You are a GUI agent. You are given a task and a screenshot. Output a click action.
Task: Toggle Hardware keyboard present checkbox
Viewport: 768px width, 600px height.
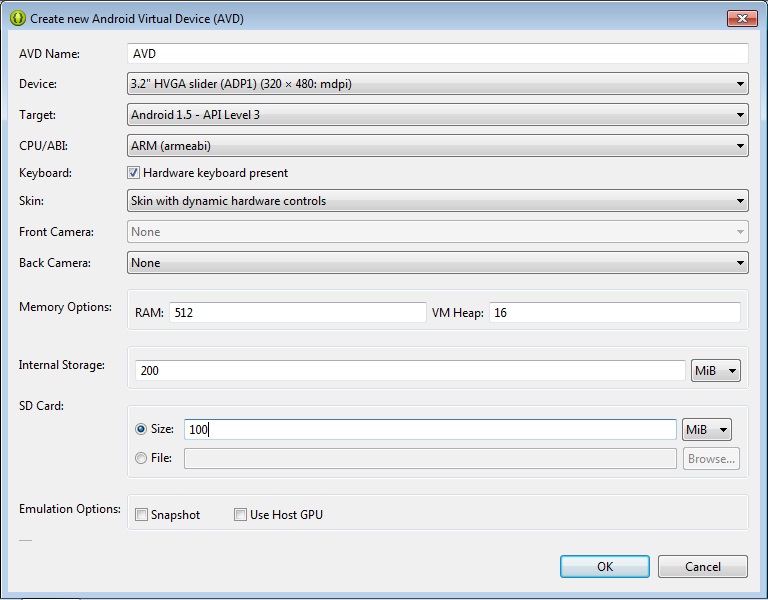pyautogui.click(x=133, y=172)
